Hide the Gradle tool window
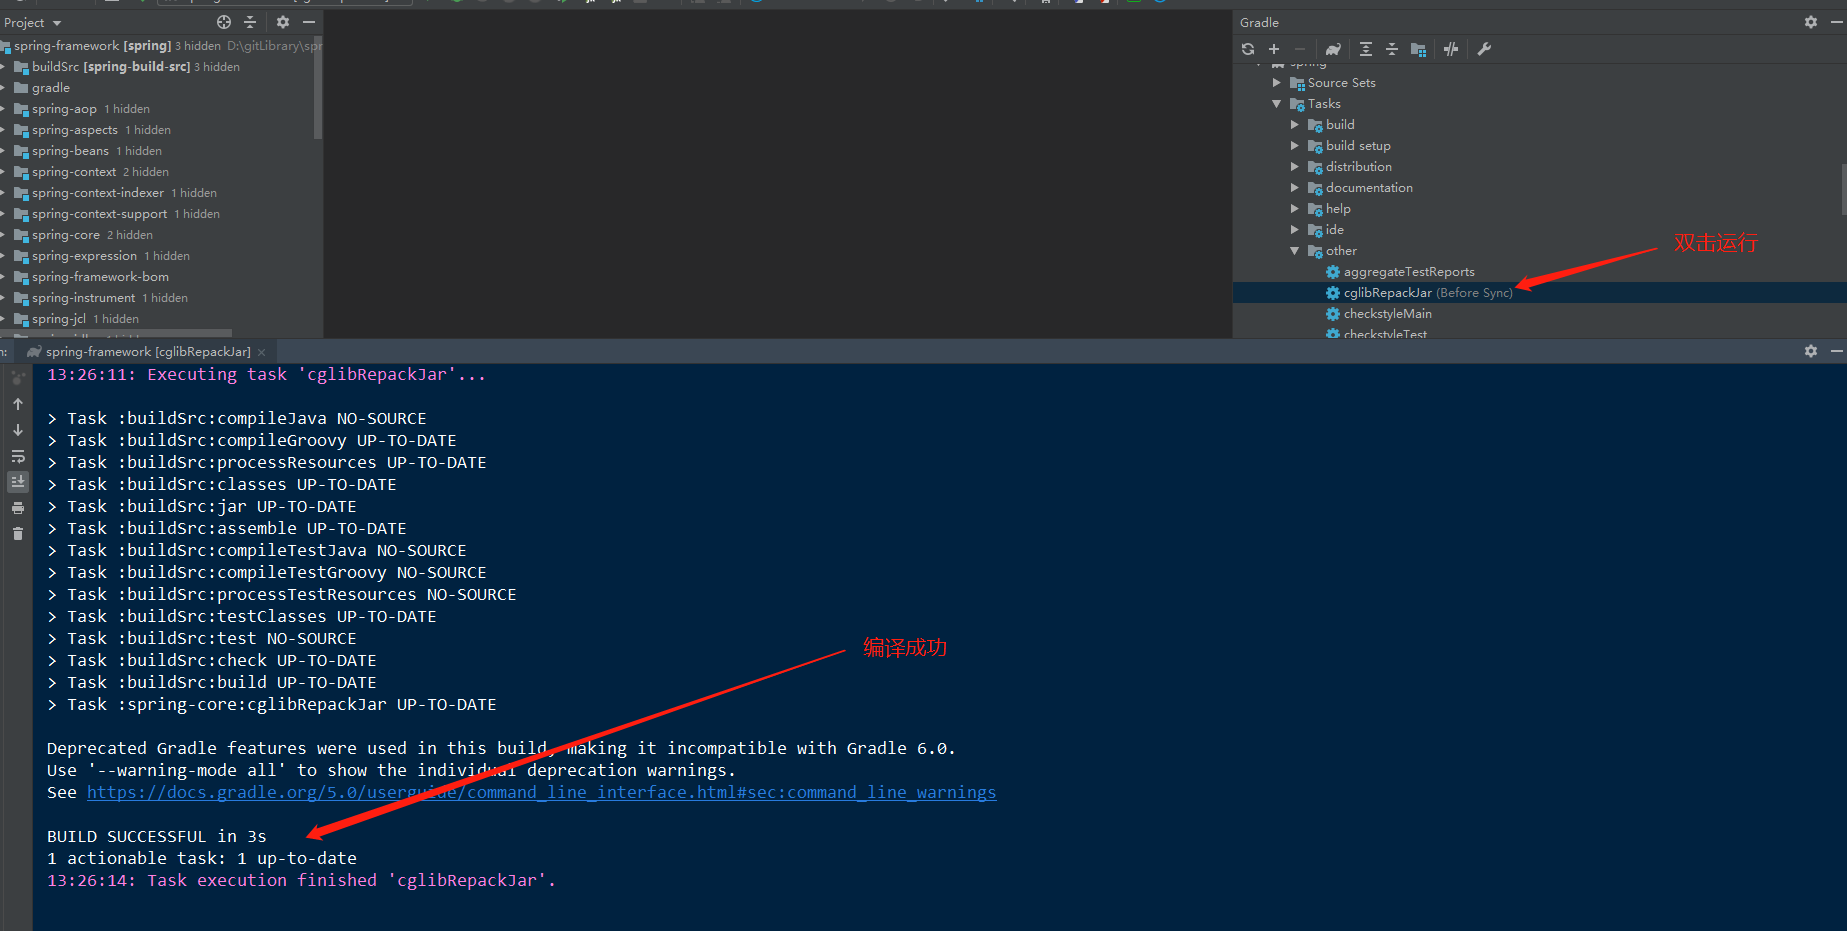 coord(1837,22)
